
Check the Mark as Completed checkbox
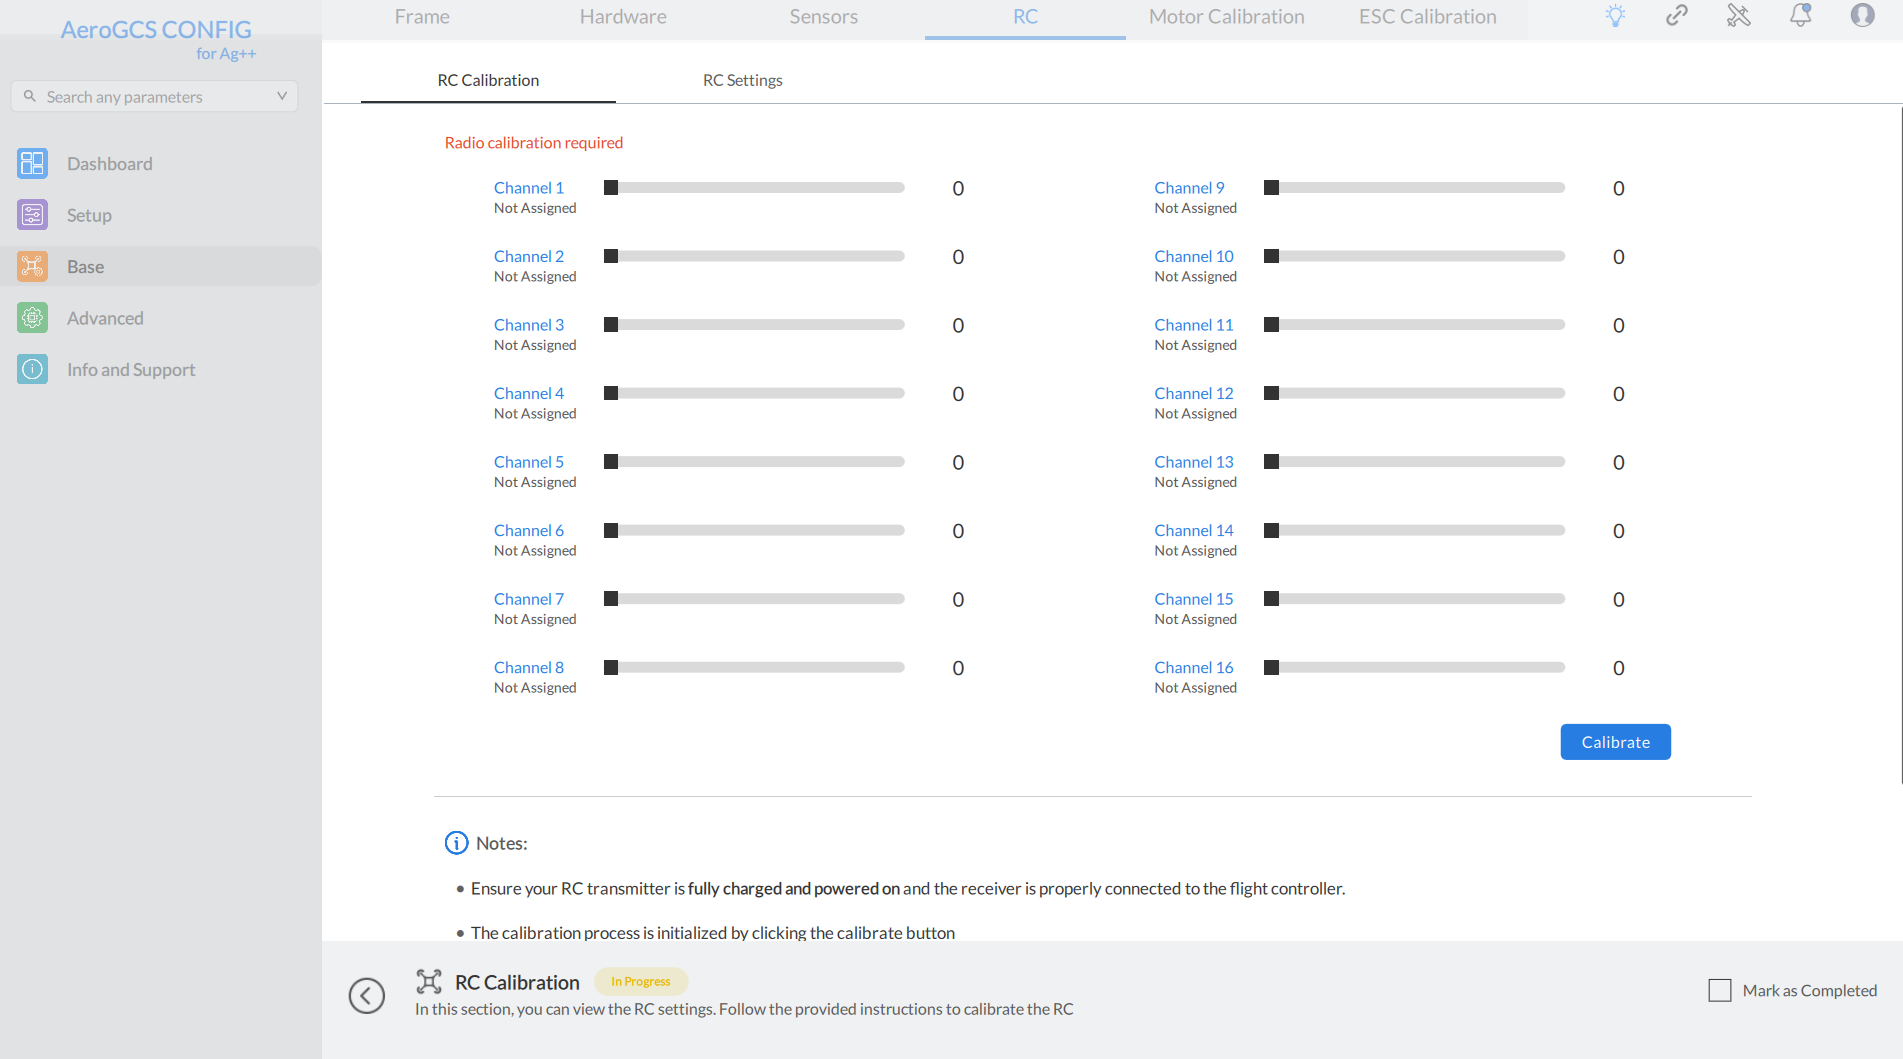click(x=1720, y=990)
